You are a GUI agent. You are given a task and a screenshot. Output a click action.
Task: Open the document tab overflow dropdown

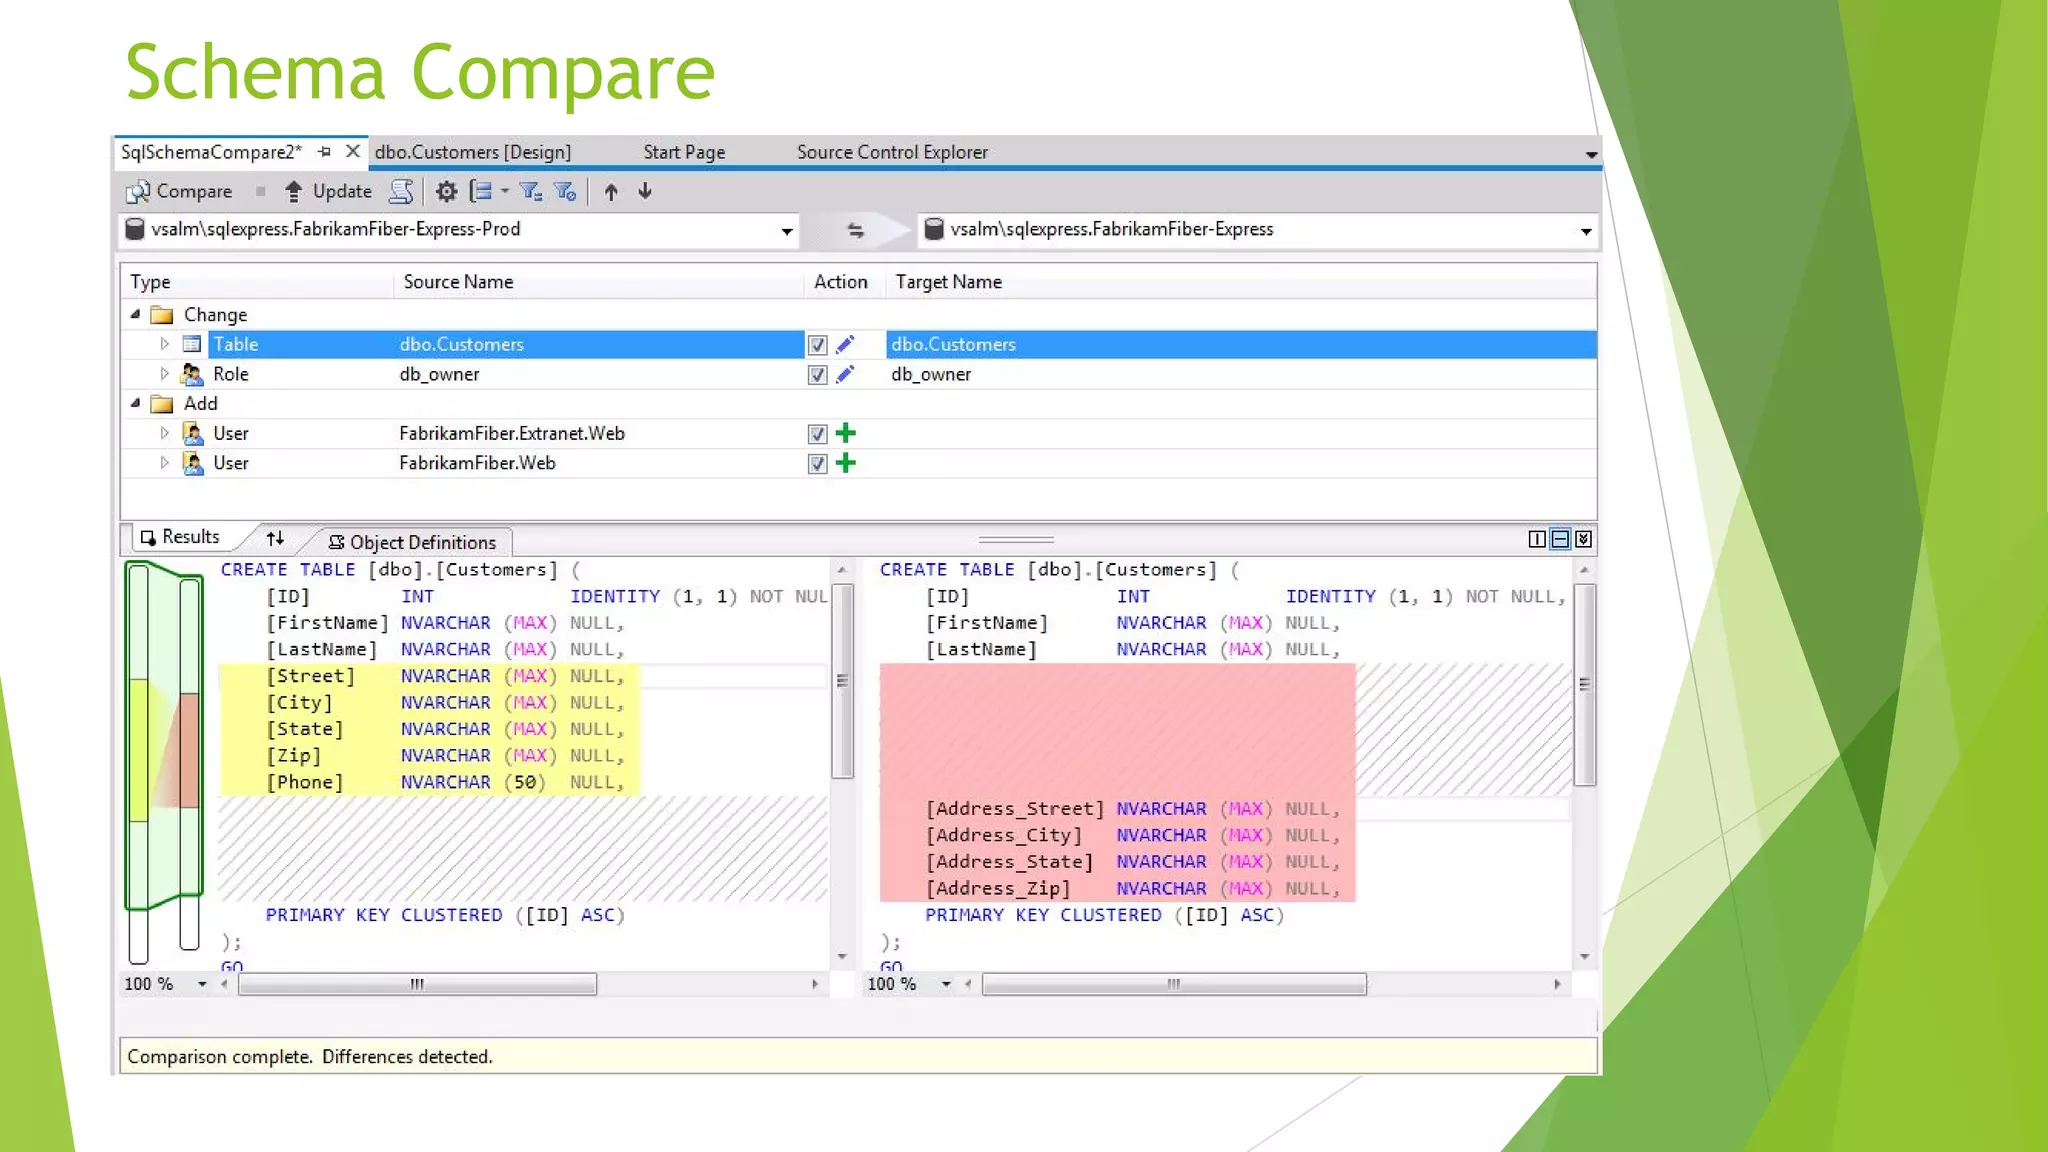(1591, 154)
